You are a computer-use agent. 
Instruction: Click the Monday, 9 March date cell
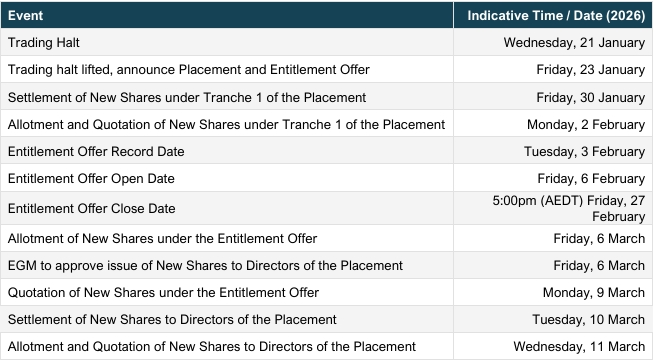point(553,292)
